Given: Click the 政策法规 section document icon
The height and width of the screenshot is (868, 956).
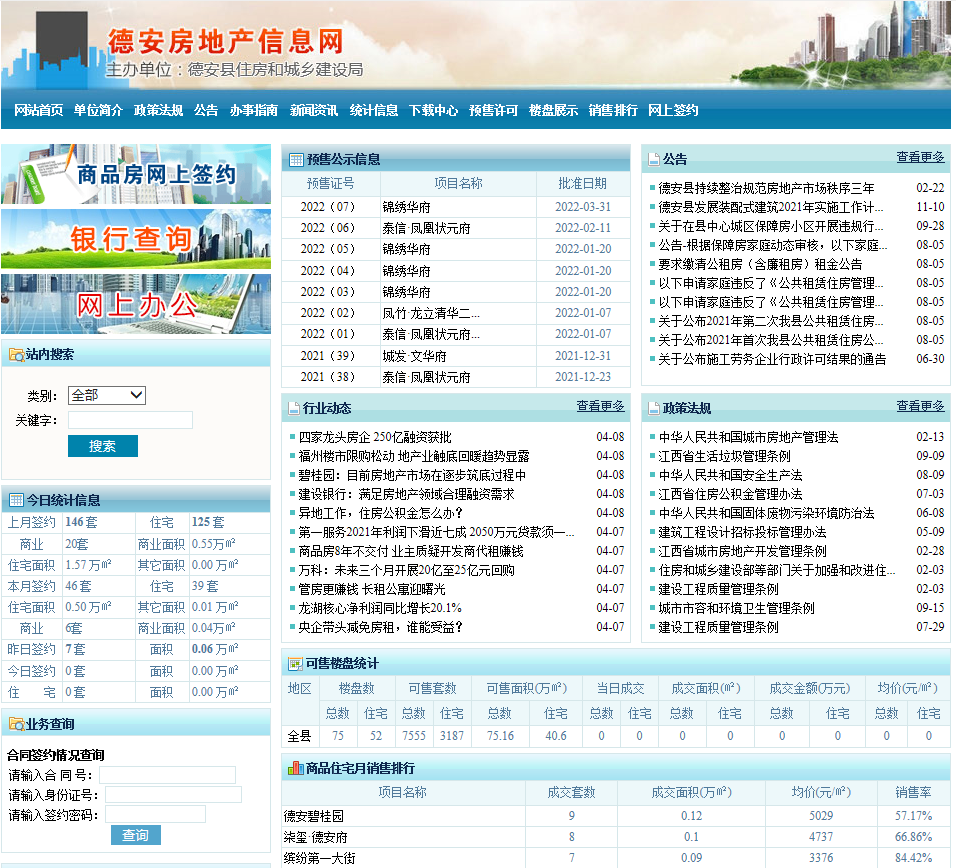Looking at the screenshot, I should [654, 408].
